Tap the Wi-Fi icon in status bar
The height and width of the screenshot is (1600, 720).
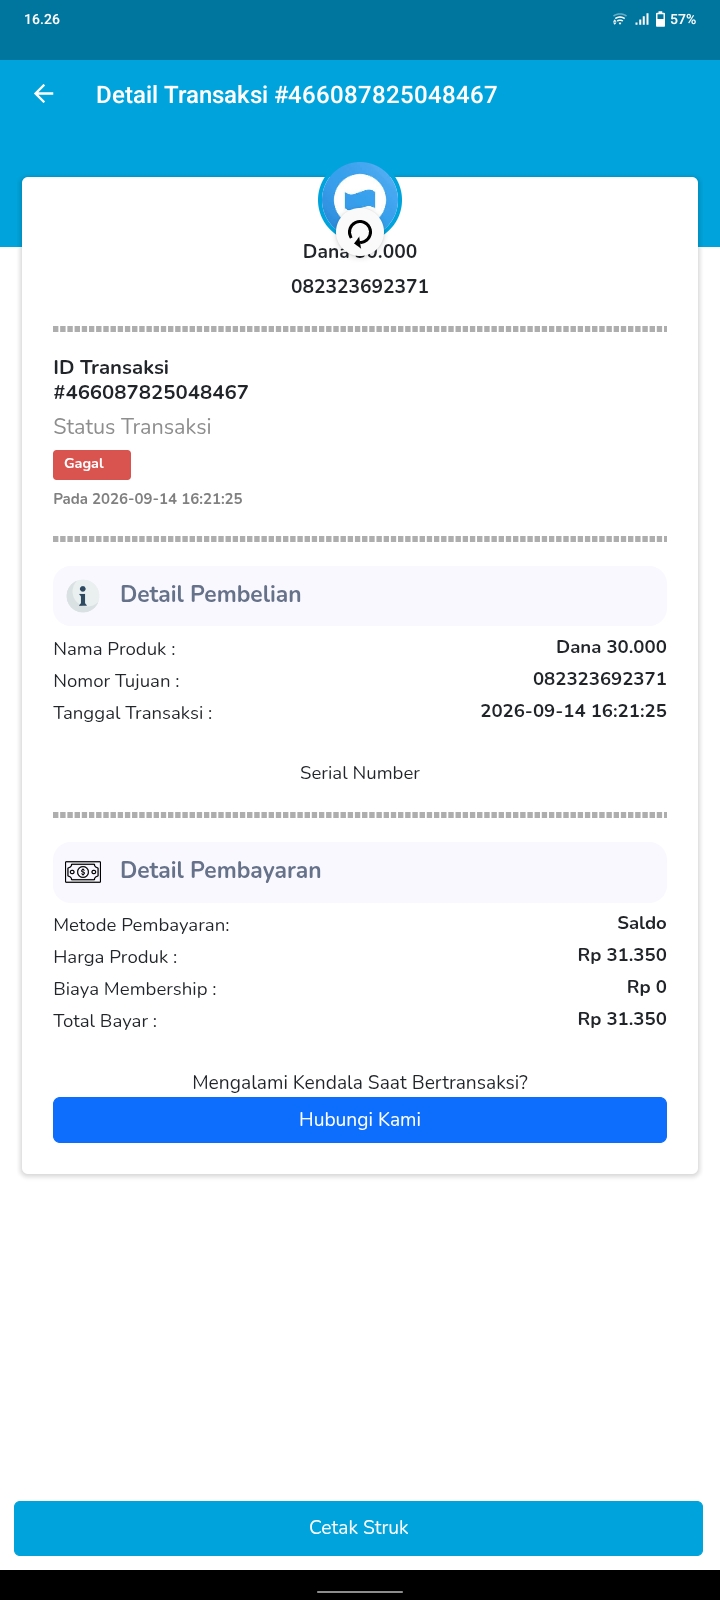(x=619, y=19)
